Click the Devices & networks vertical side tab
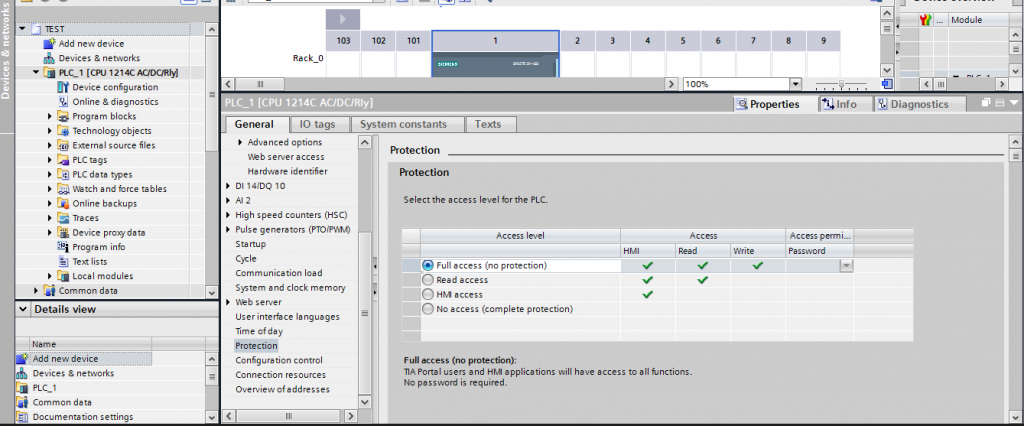The width and height of the screenshot is (1024, 426). point(7,52)
